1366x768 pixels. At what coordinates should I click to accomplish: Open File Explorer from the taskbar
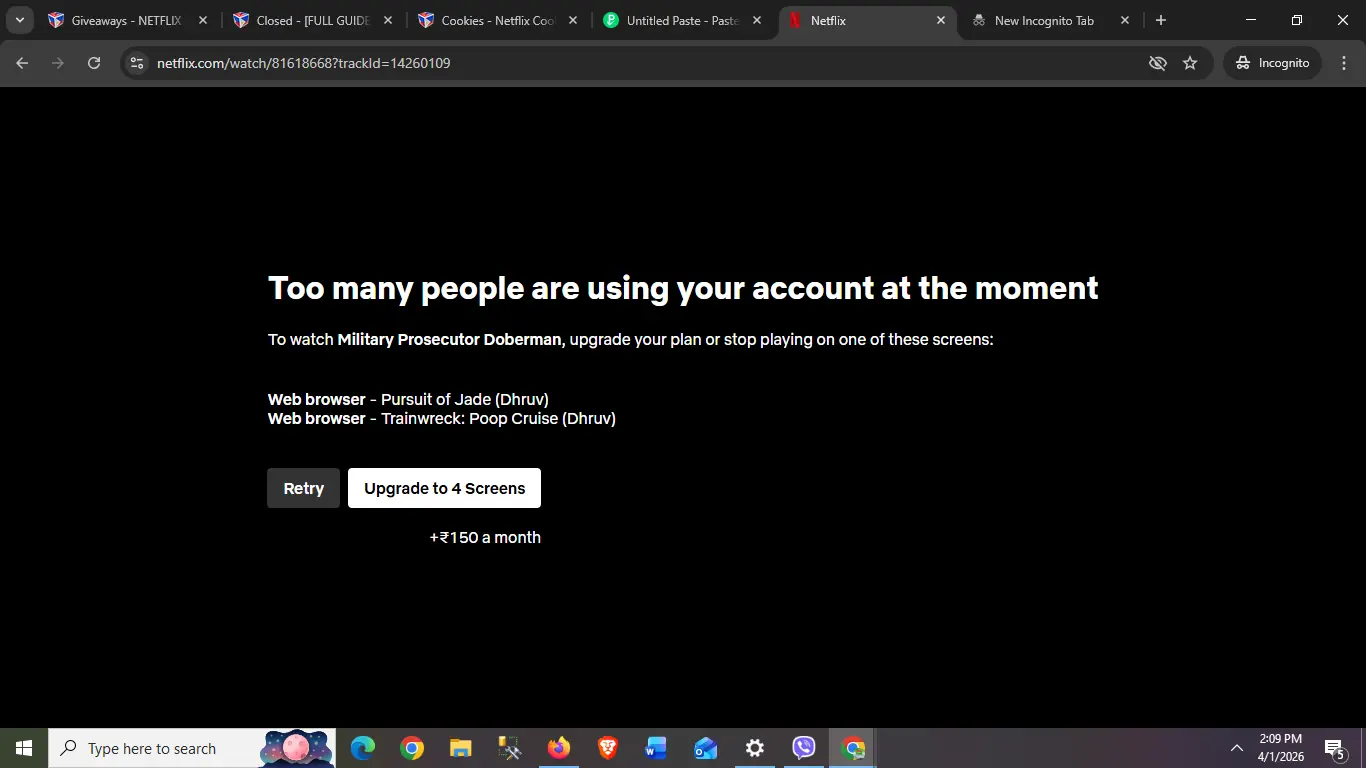(x=460, y=748)
